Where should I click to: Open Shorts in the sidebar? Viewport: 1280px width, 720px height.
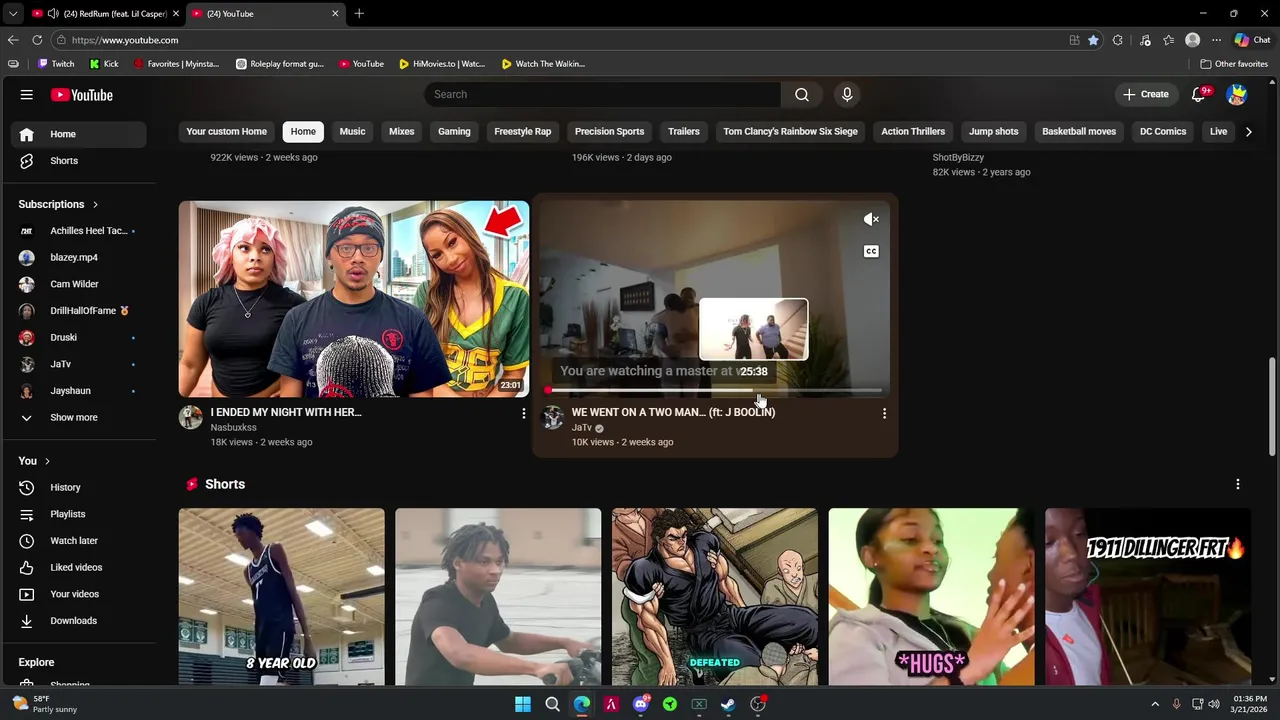click(80, 161)
